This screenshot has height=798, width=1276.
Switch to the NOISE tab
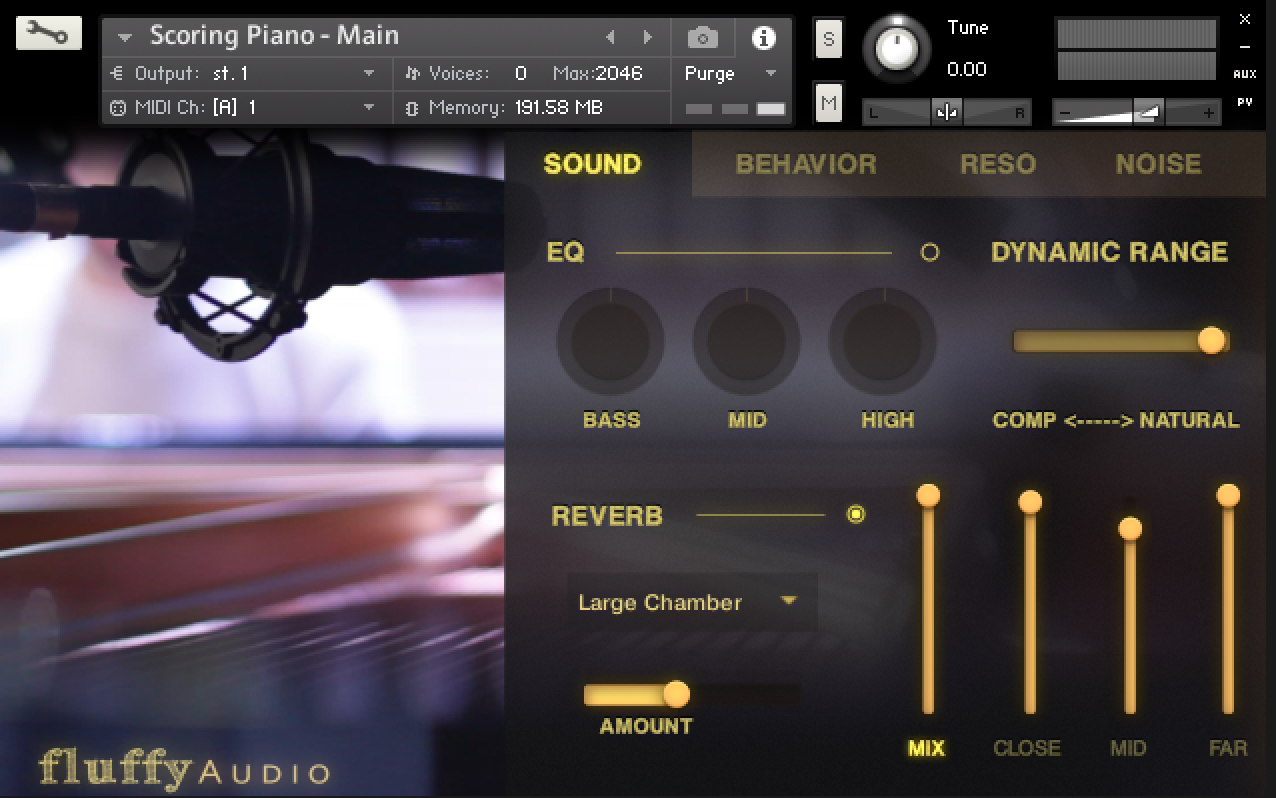click(1158, 164)
